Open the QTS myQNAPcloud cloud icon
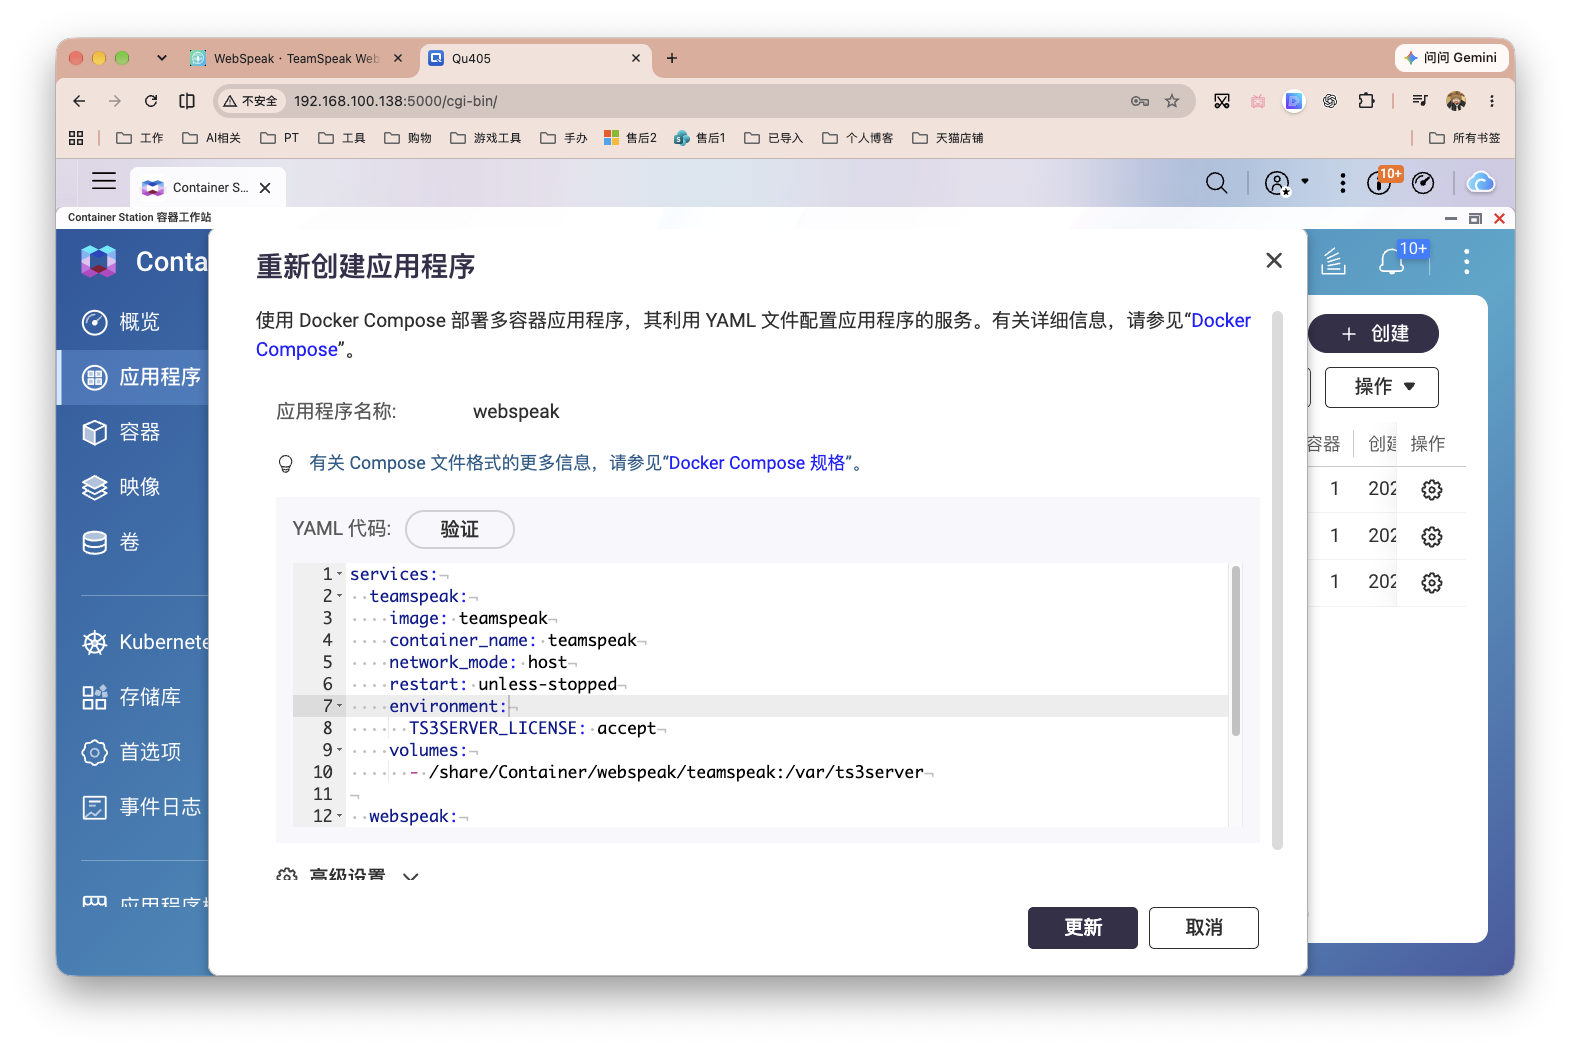 (1481, 183)
